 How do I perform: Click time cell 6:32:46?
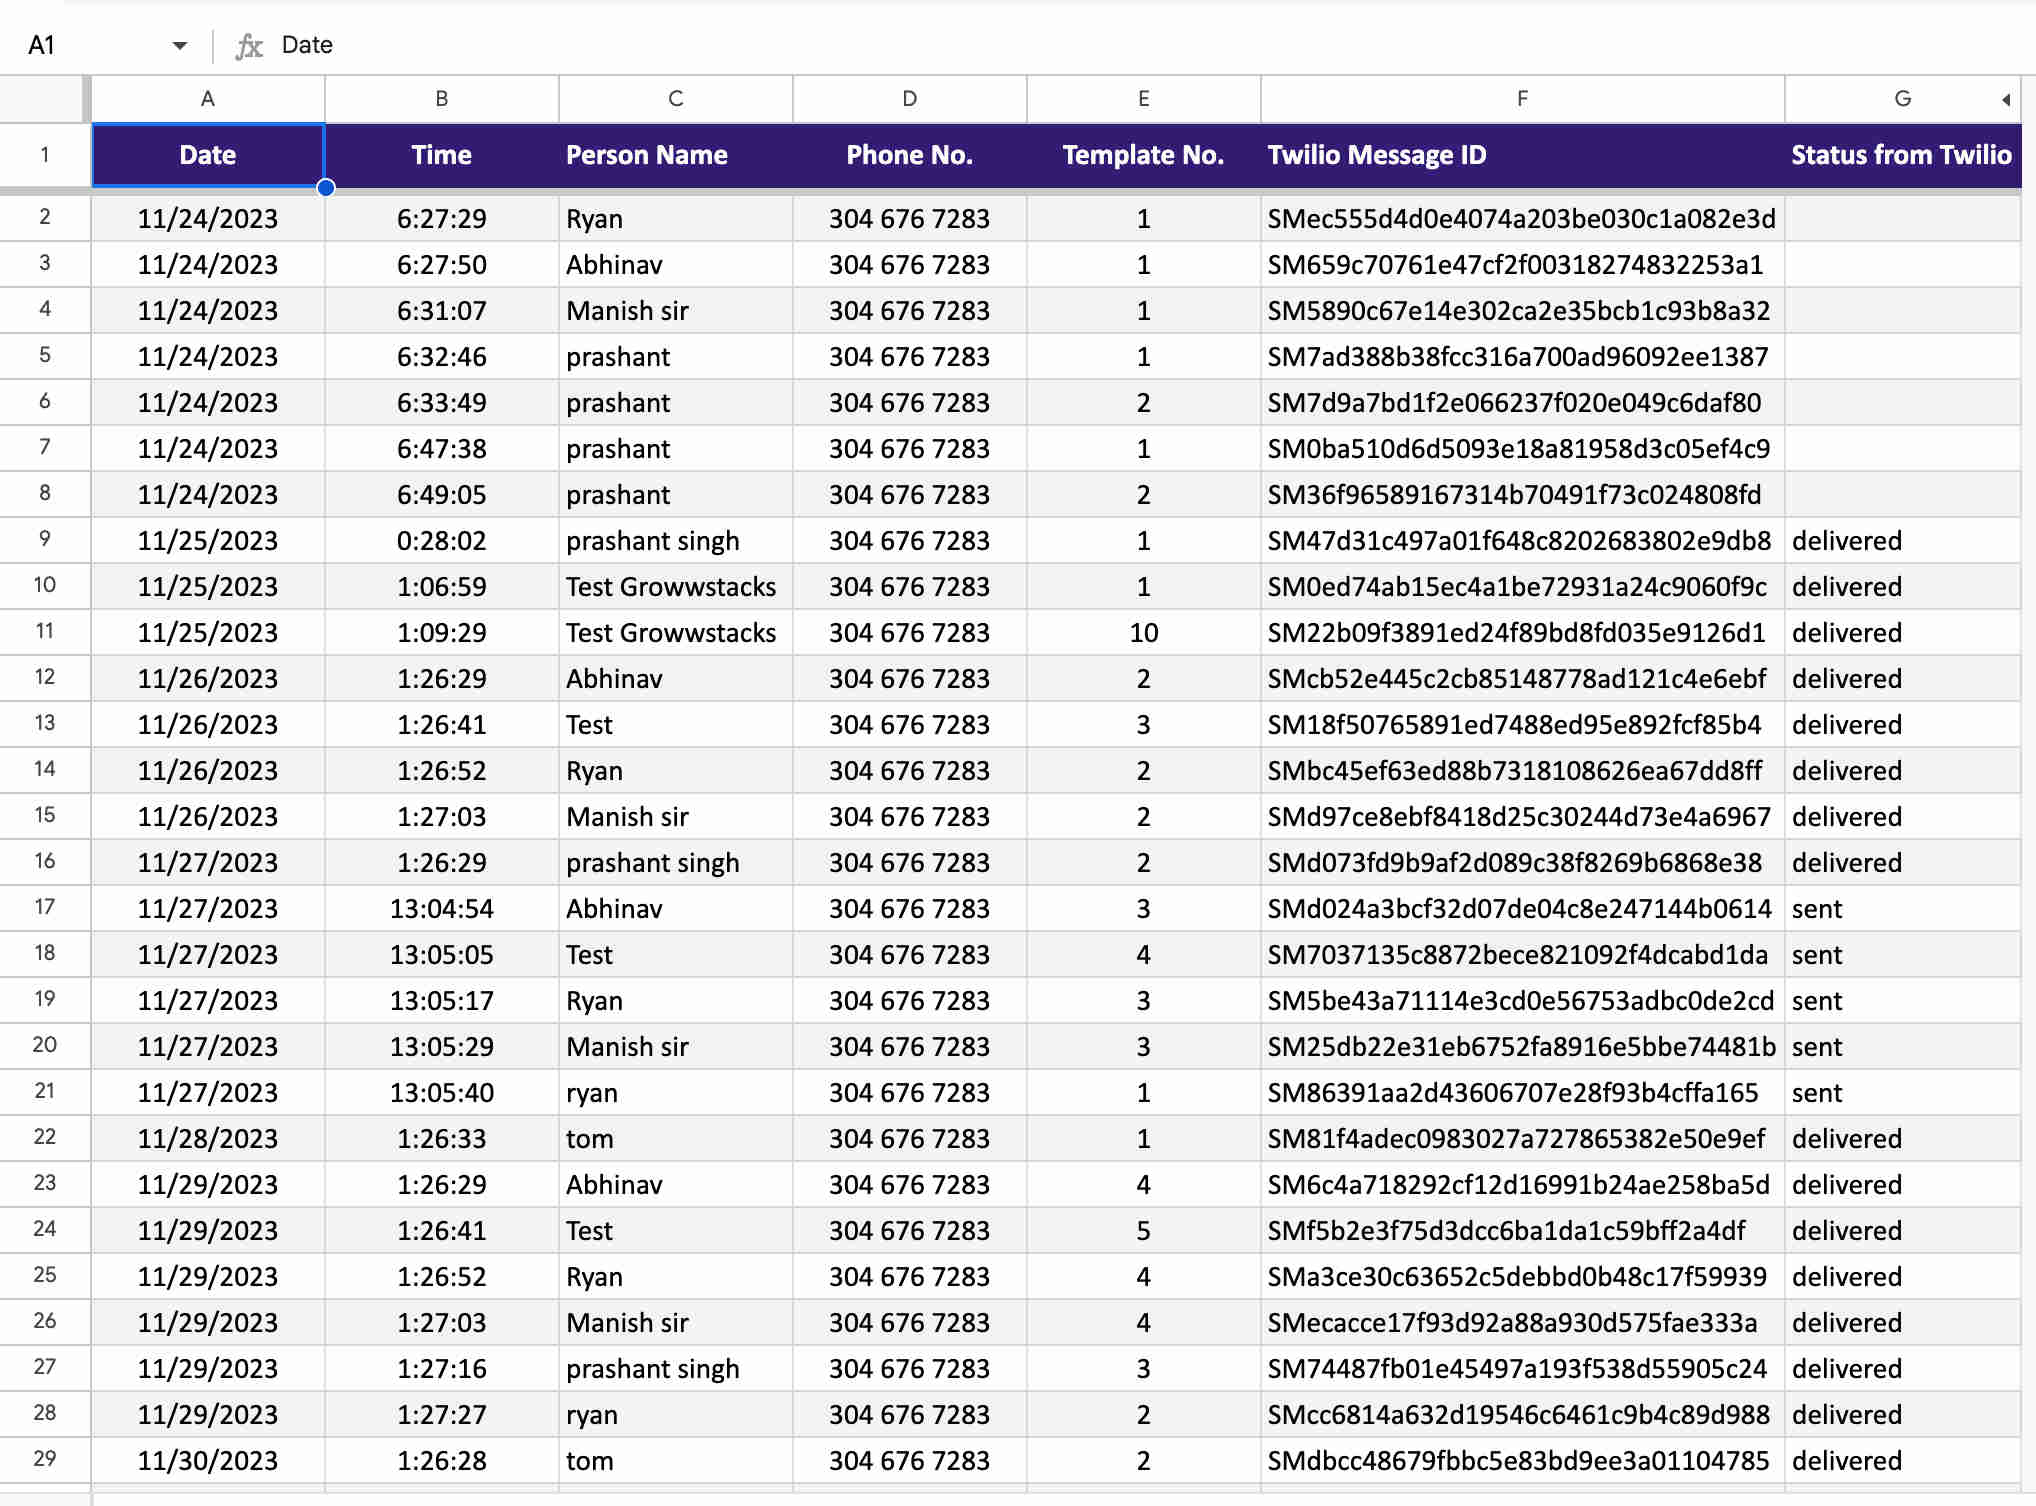coord(442,357)
